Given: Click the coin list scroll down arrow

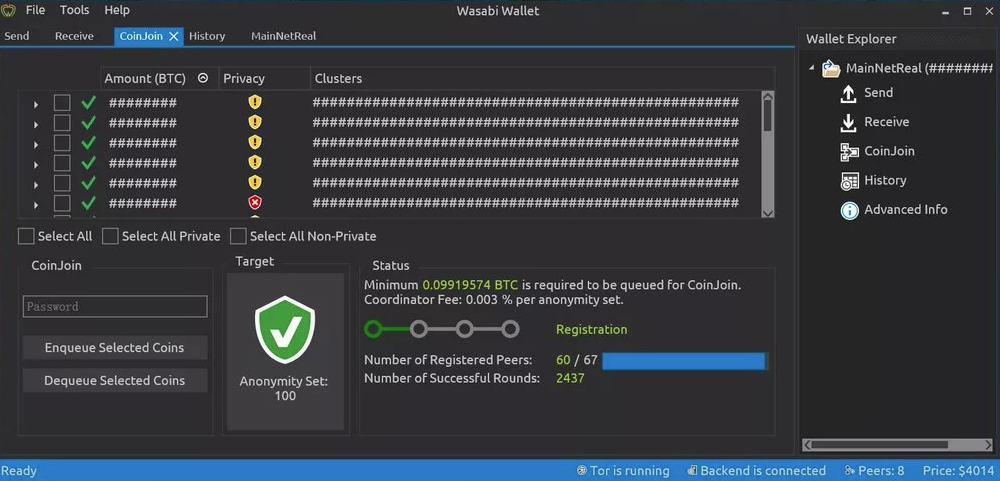Looking at the screenshot, I should [x=767, y=212].
